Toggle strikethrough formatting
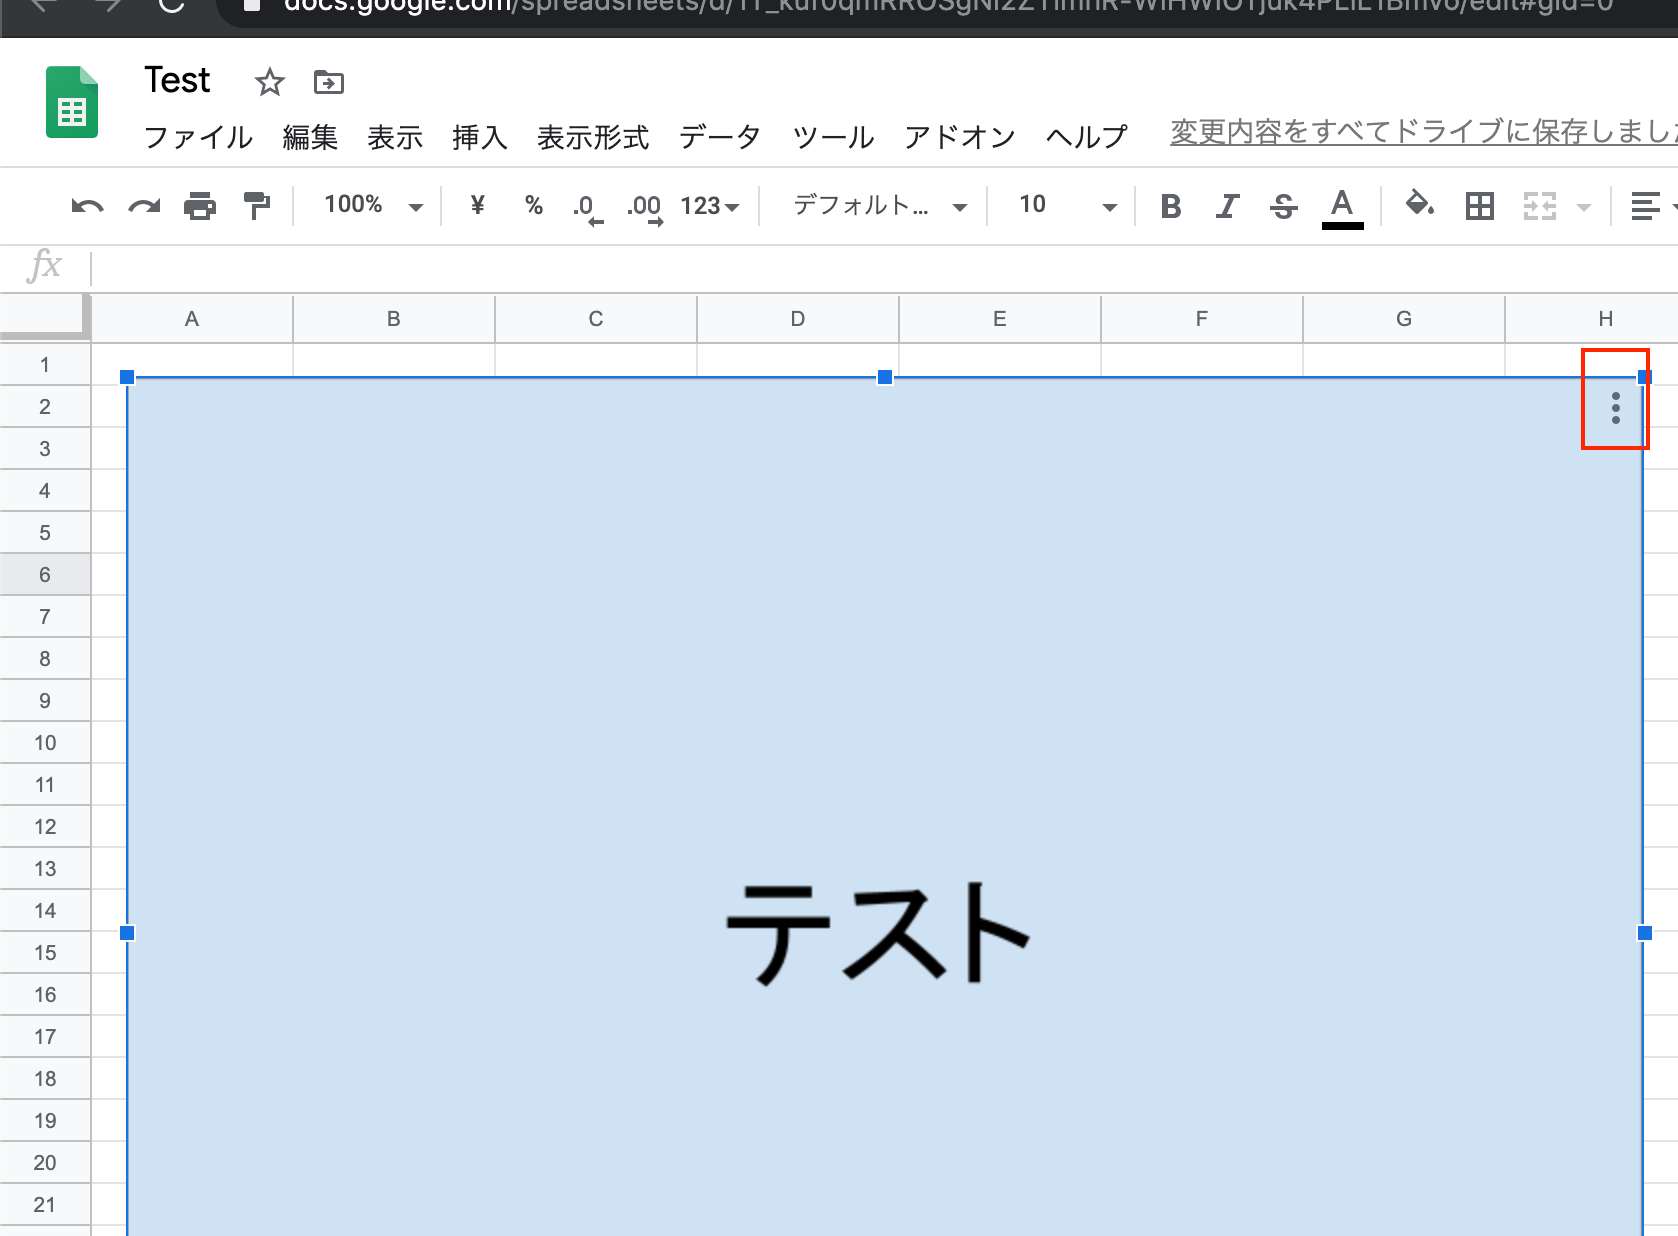The image size is (1678, 1236). click(x=1284, y=206)
